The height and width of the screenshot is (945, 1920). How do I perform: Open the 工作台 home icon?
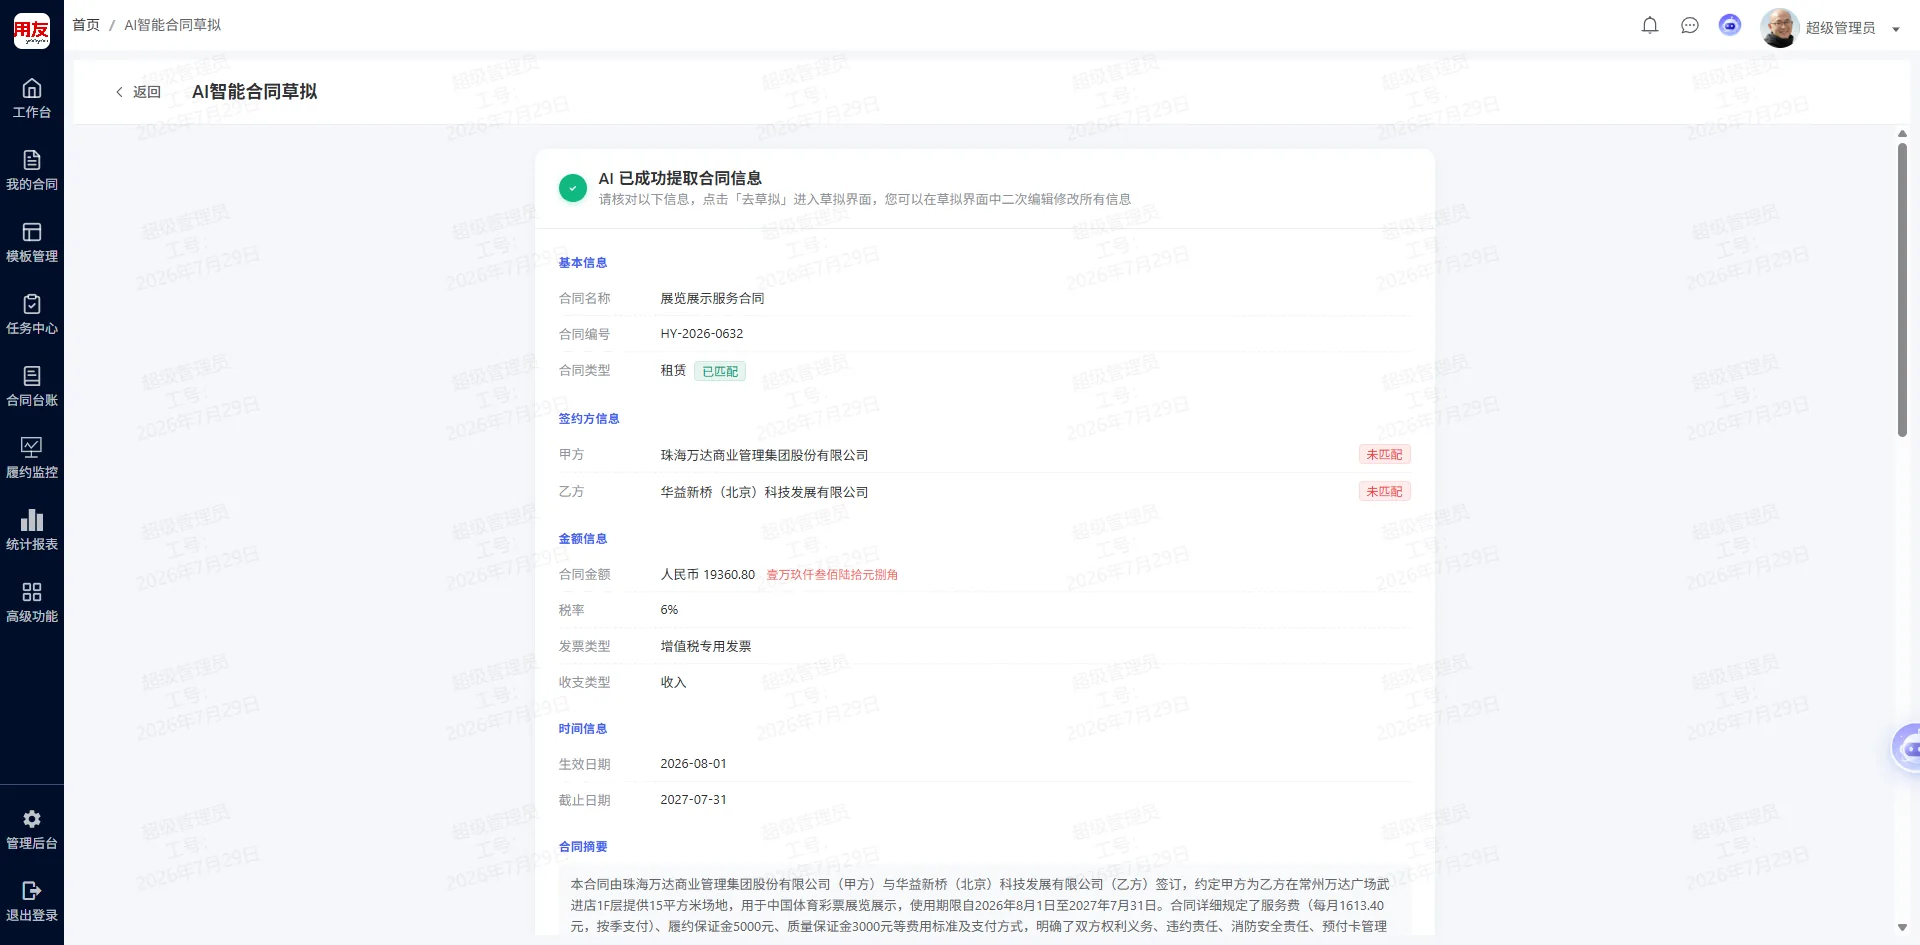(x=32, y=88)
